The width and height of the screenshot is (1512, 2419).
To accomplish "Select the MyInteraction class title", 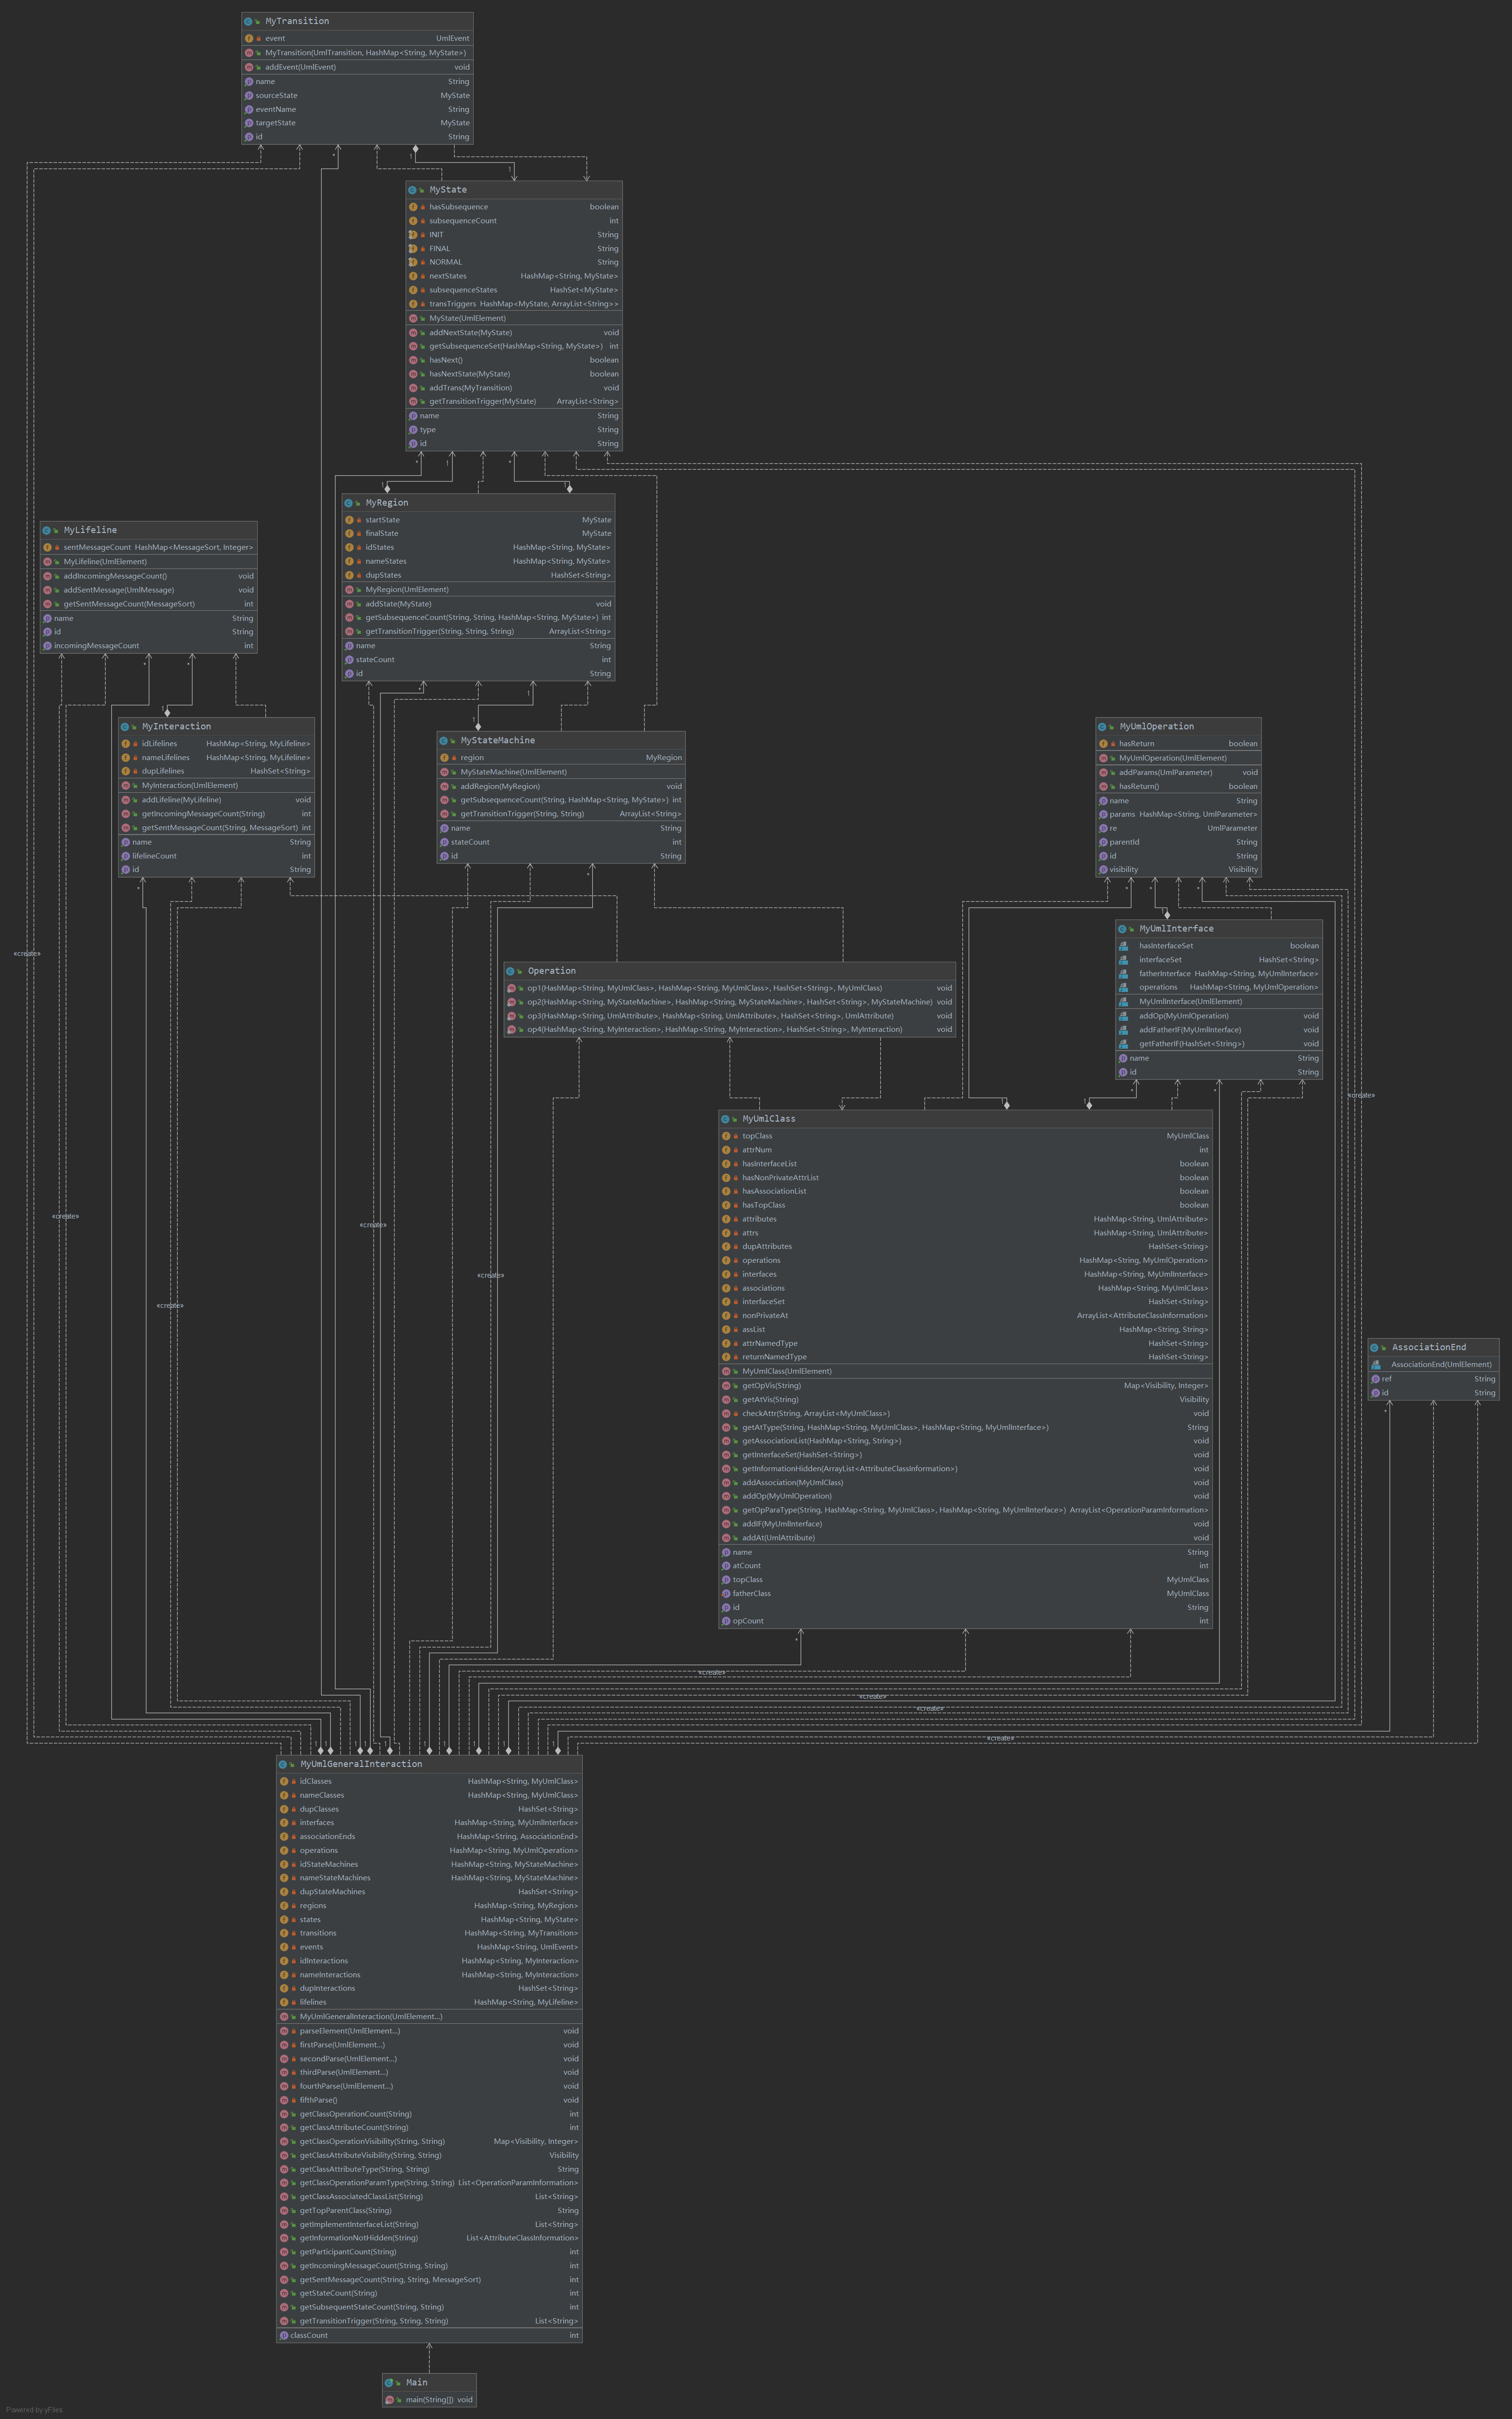I will pos(176,727).
